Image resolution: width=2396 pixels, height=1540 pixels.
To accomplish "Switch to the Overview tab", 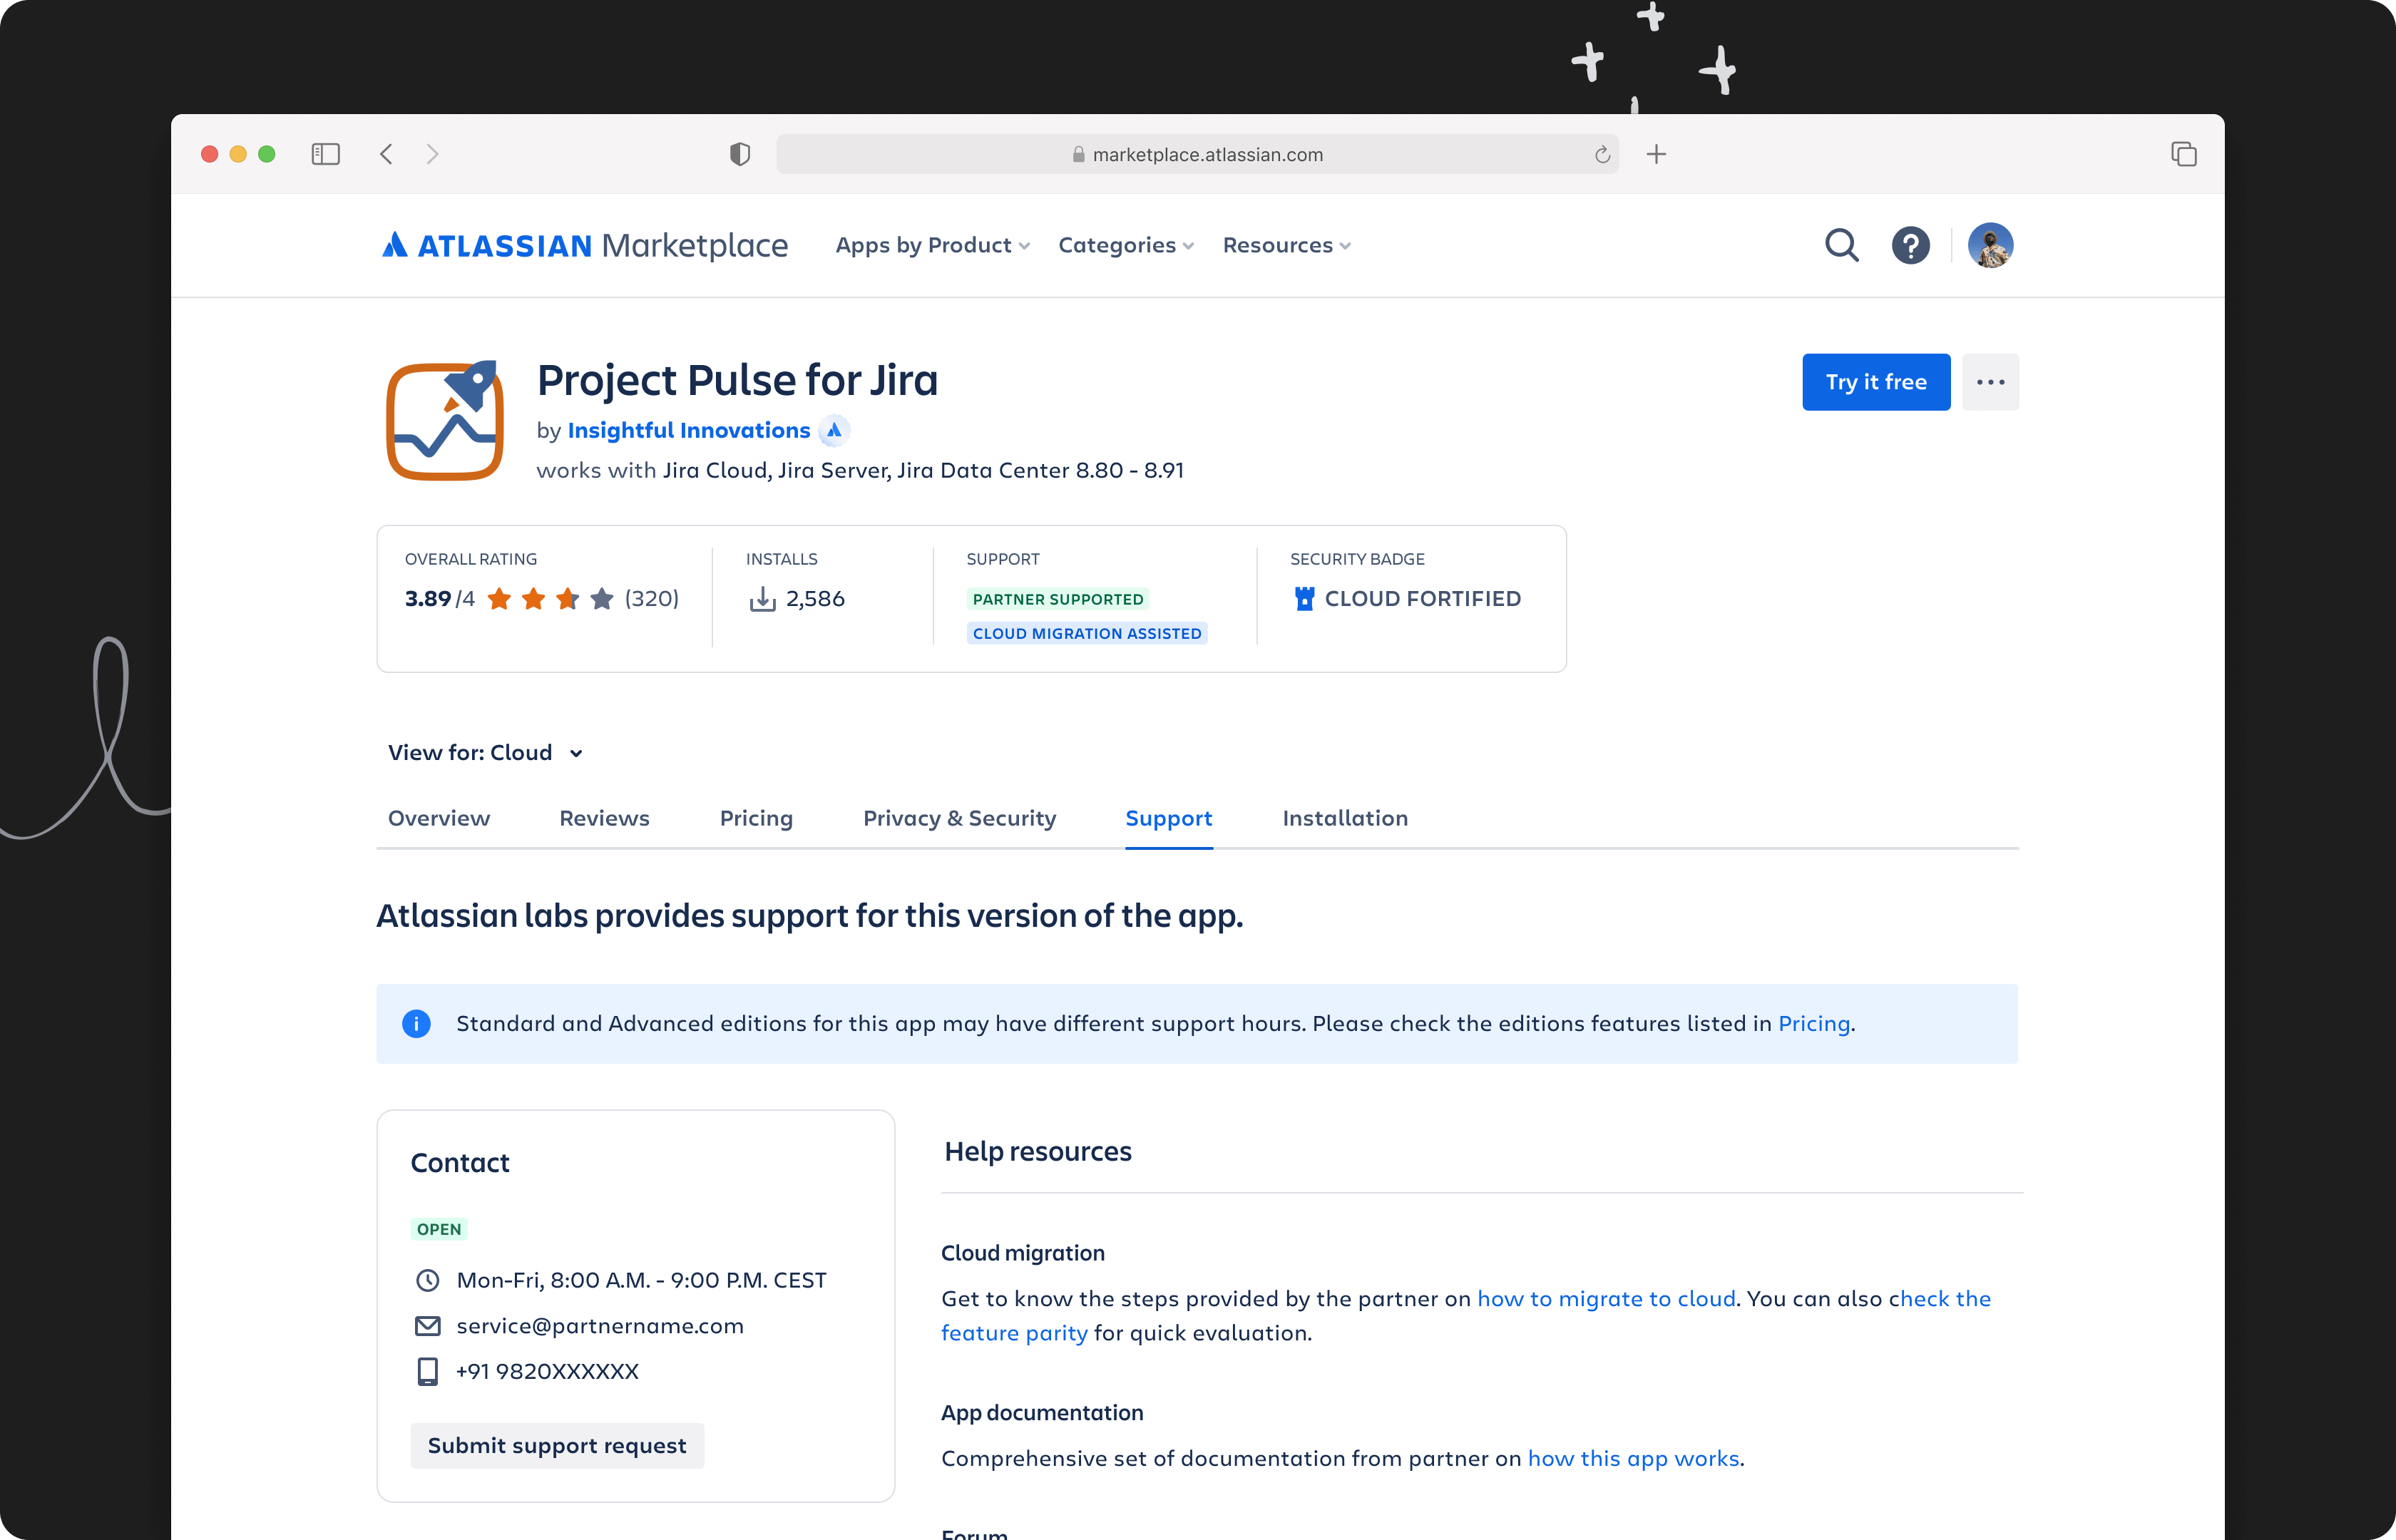I will click(439, 818).
